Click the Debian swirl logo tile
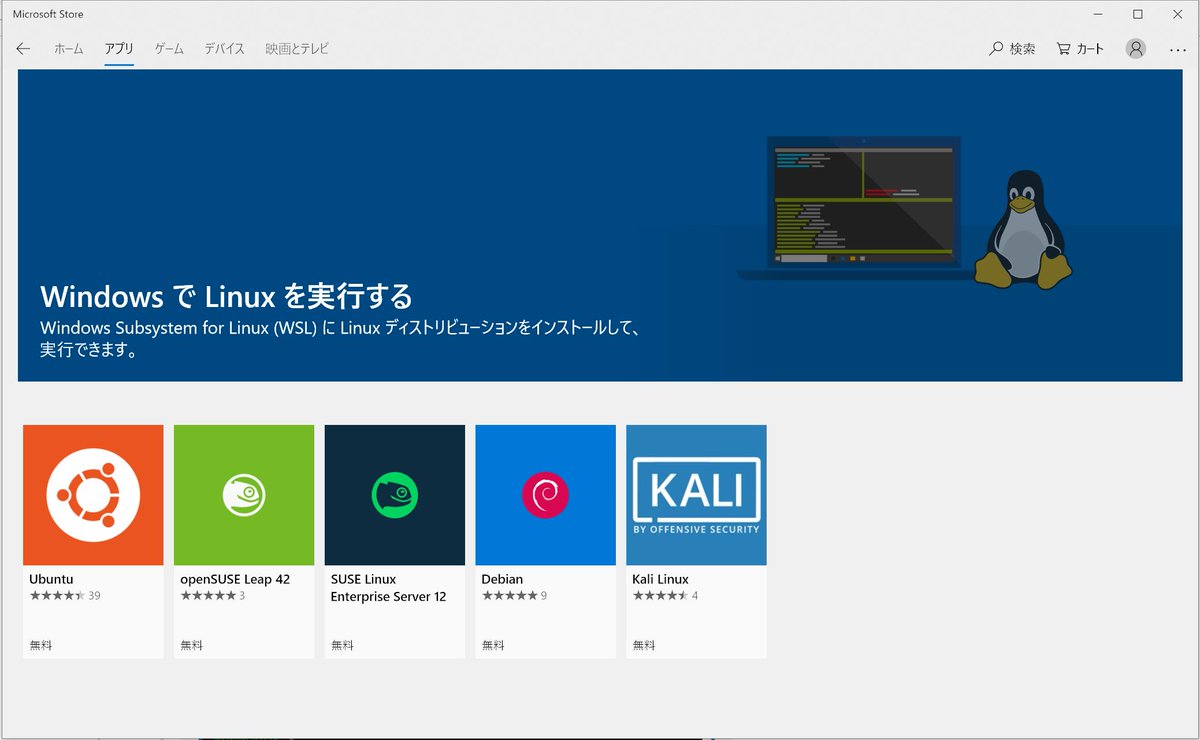Image resolution: width=1200 pixels, height=740 pixels. coord(546,495)
